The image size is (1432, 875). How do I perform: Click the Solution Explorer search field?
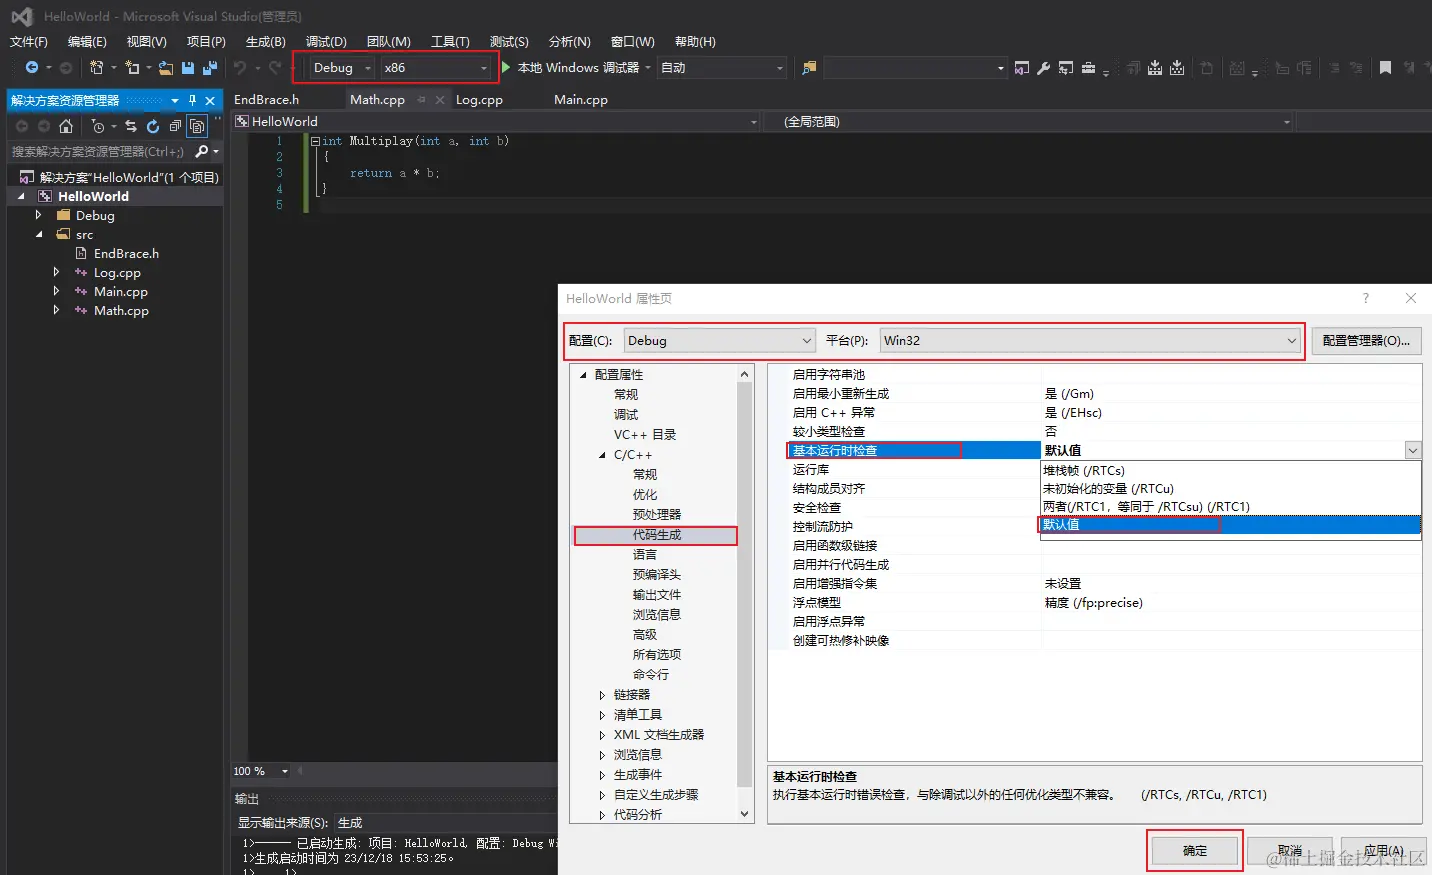[x=100, y=151]
